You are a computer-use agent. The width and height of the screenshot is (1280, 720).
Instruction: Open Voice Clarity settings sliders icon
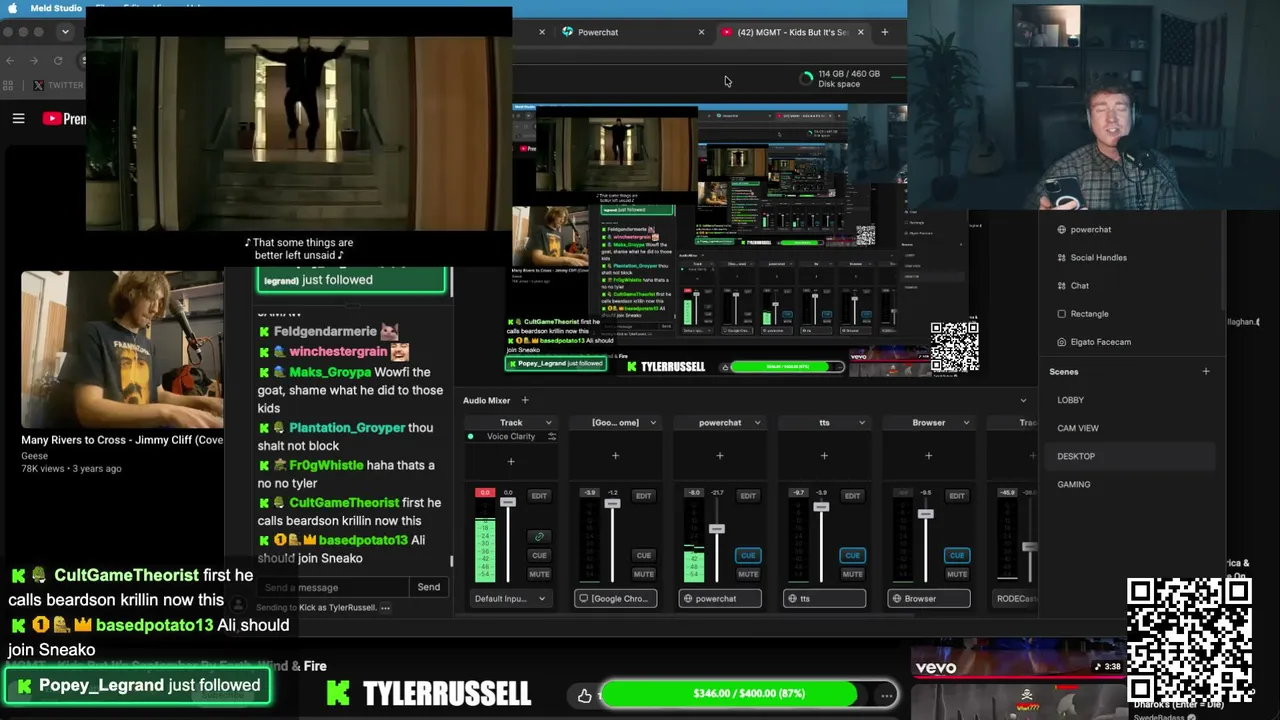pos(551,437)
